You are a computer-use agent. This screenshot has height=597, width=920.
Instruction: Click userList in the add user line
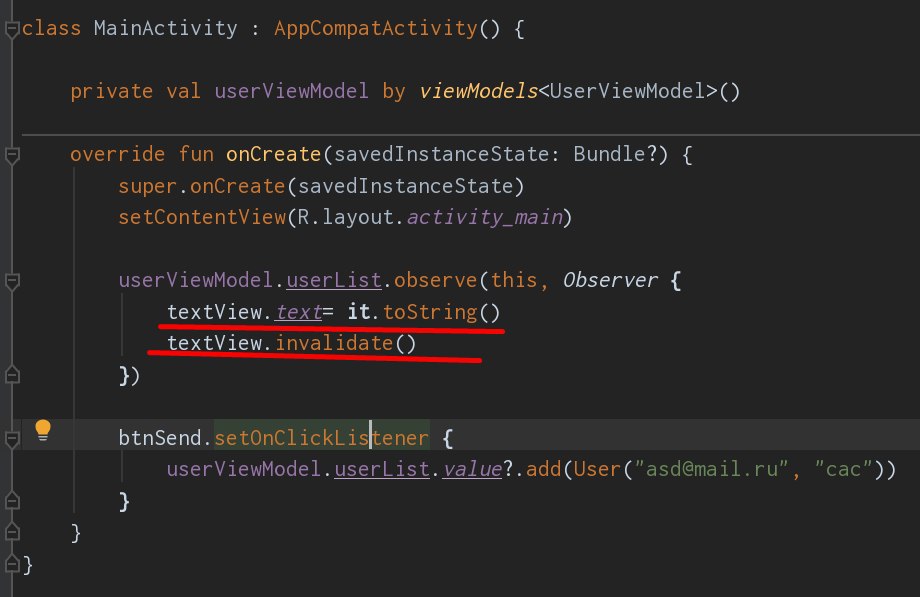click(x=382, y=469)
